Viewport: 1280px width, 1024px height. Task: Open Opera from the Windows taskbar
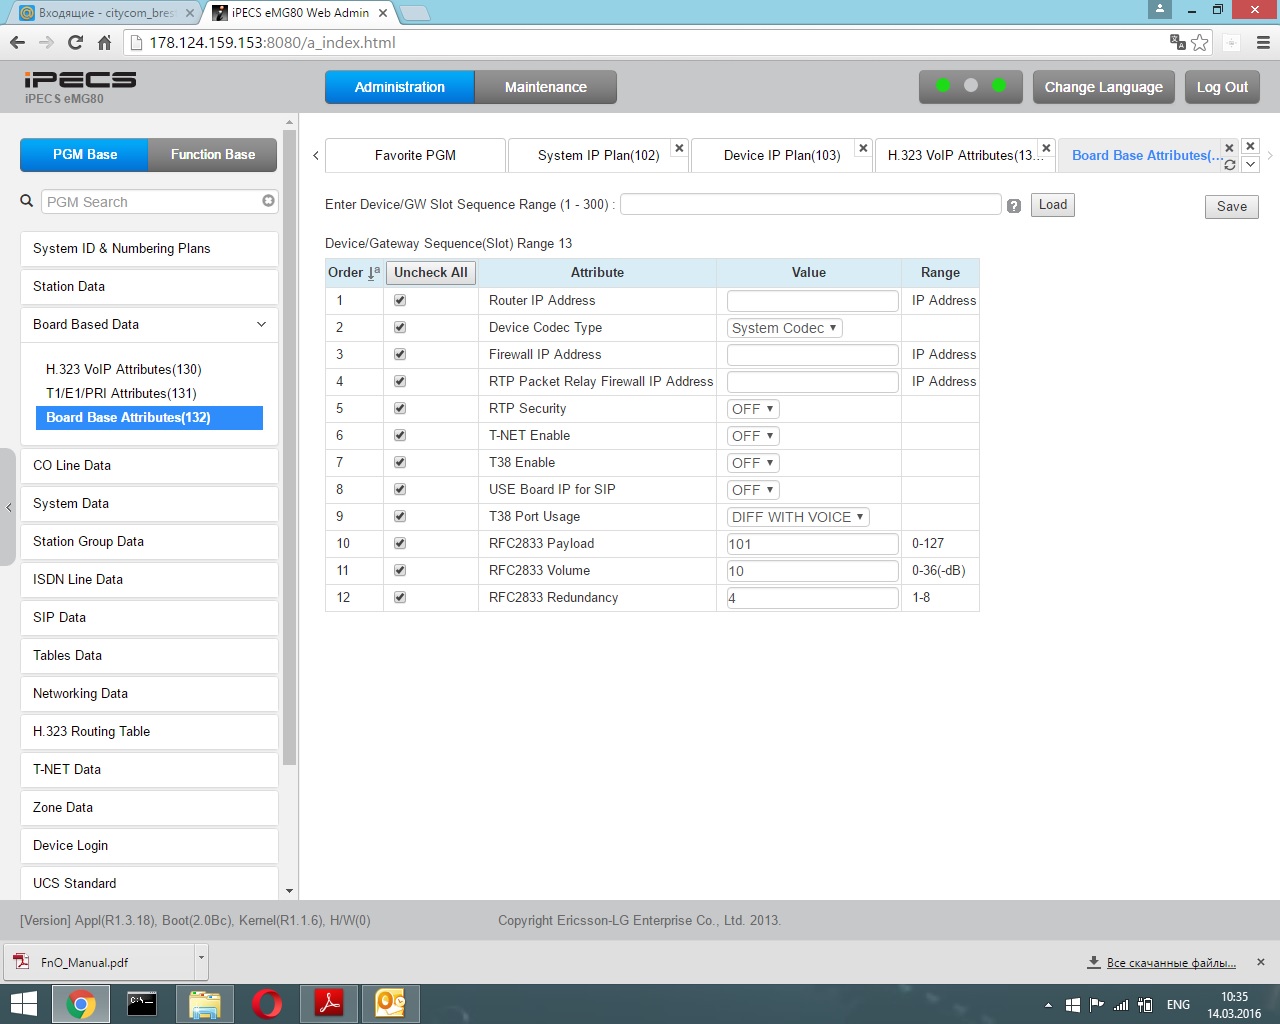click(x=267, y=1003)
